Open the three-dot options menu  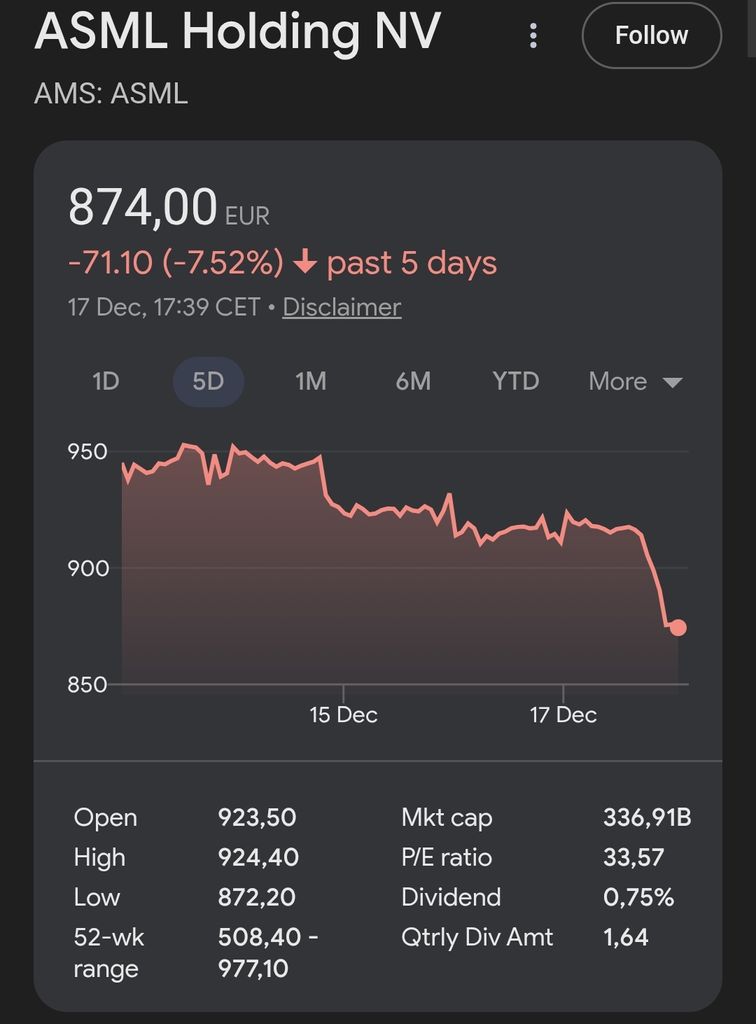[533, 36]
